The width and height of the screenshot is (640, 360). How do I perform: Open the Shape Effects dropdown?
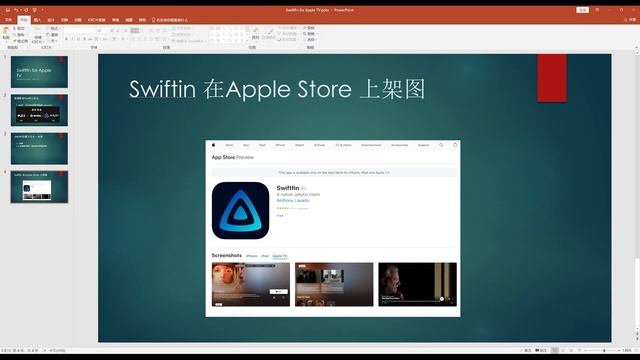287,40
